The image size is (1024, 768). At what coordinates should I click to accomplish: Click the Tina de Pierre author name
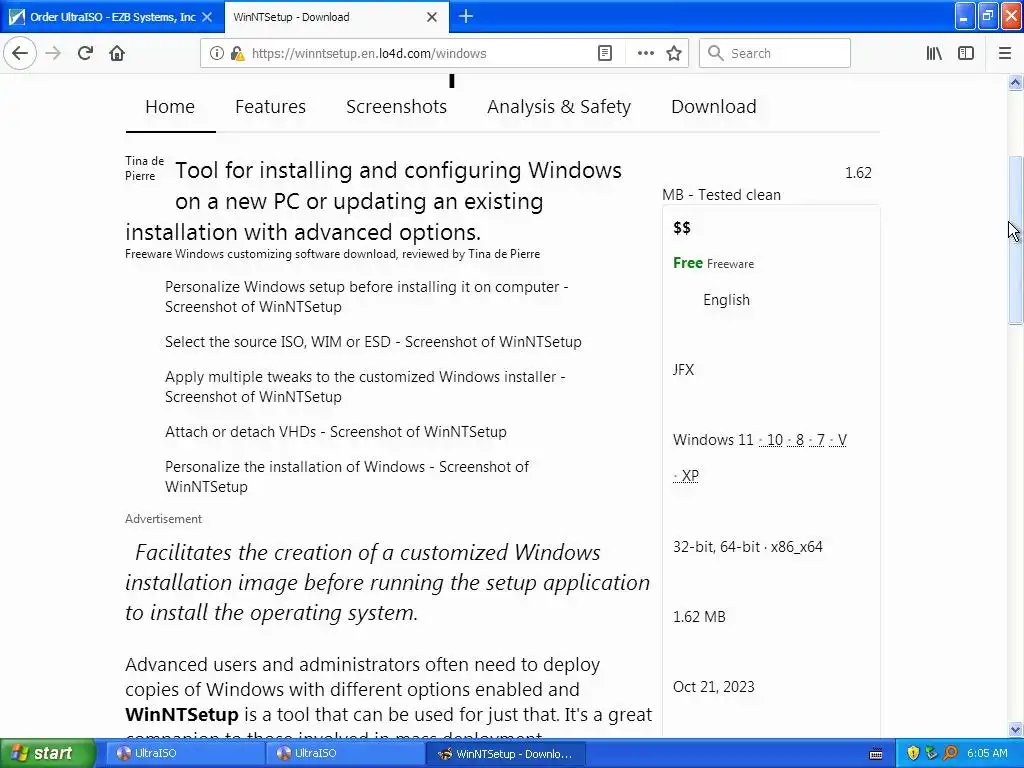(144, 168)
